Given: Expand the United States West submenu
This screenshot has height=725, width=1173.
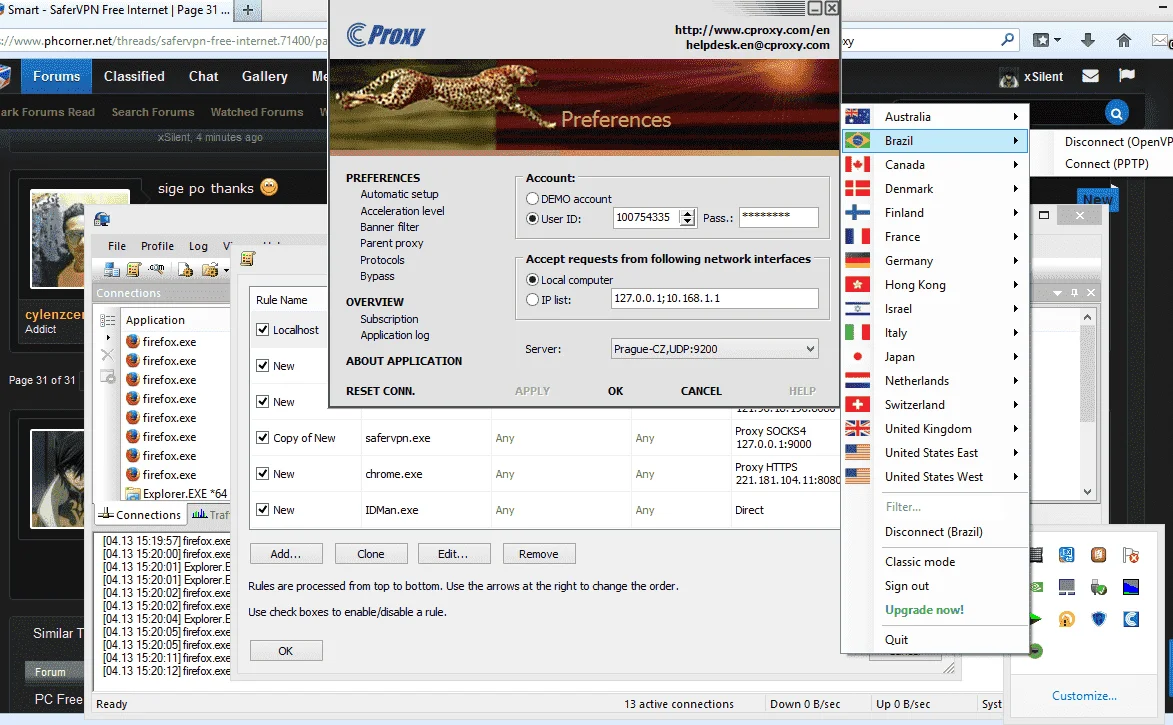Looking at the screenshot, I should tap(935, 477).
